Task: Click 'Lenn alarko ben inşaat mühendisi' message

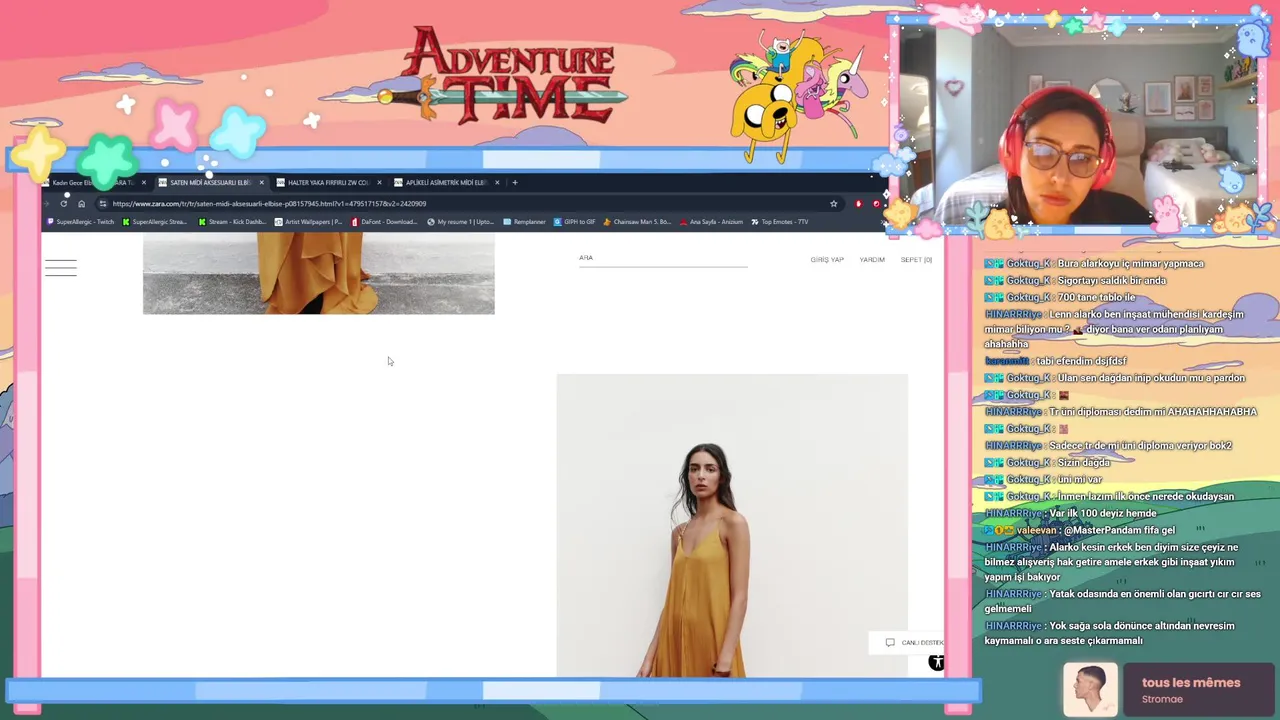Action: click(x=1114, y=329)
